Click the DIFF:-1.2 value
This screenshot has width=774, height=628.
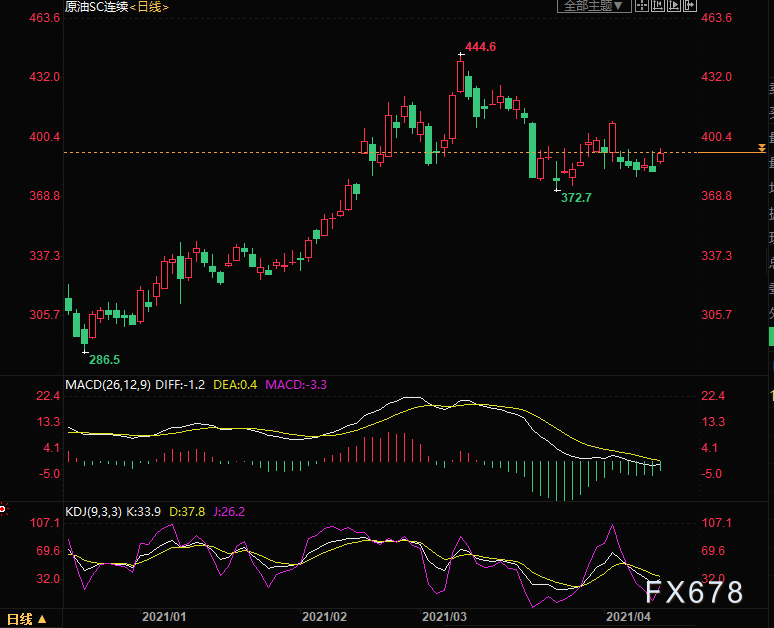pyautogui.click(x=180, y=385)
